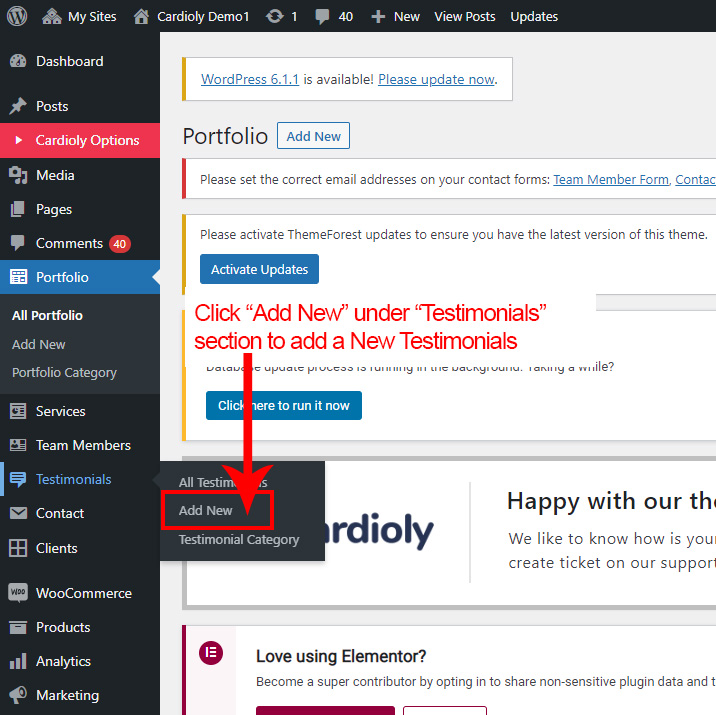Click Add New button beside Portfolio heading

click(313, 136)
